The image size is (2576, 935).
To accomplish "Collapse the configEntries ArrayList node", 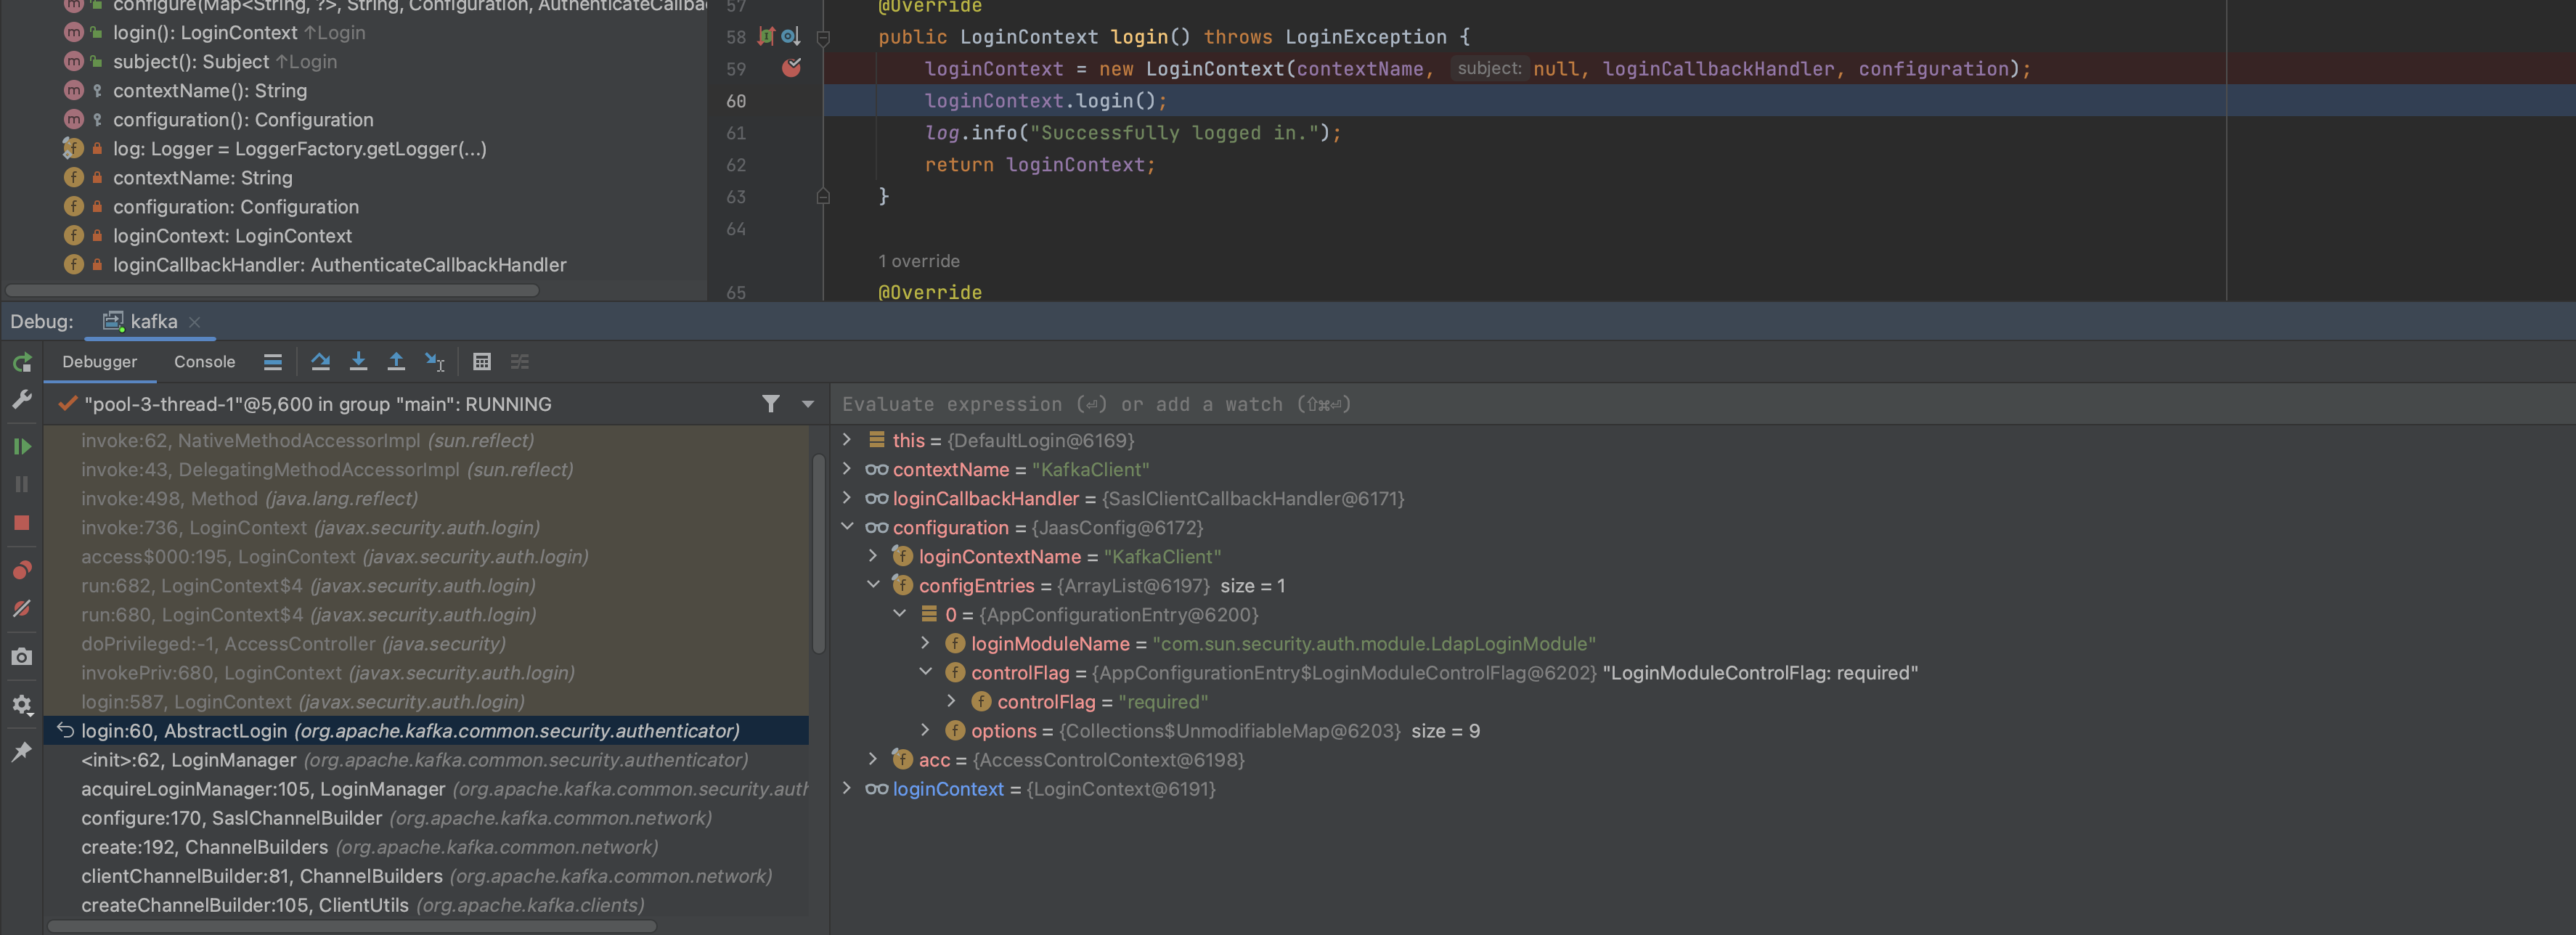I will (x=873, y=584).
